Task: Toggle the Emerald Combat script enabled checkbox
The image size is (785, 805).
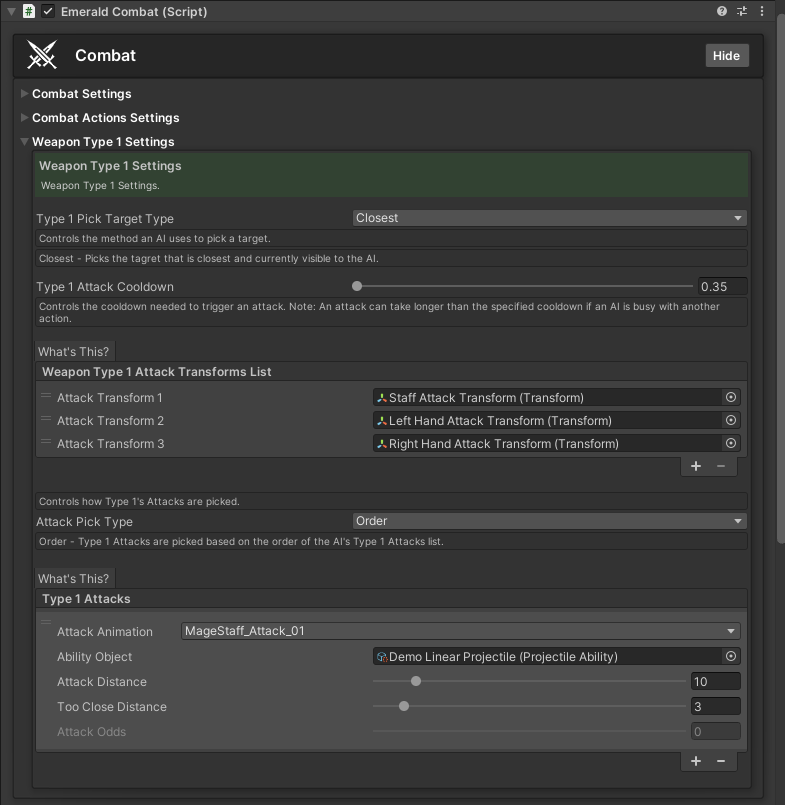Action: [48, 11]
